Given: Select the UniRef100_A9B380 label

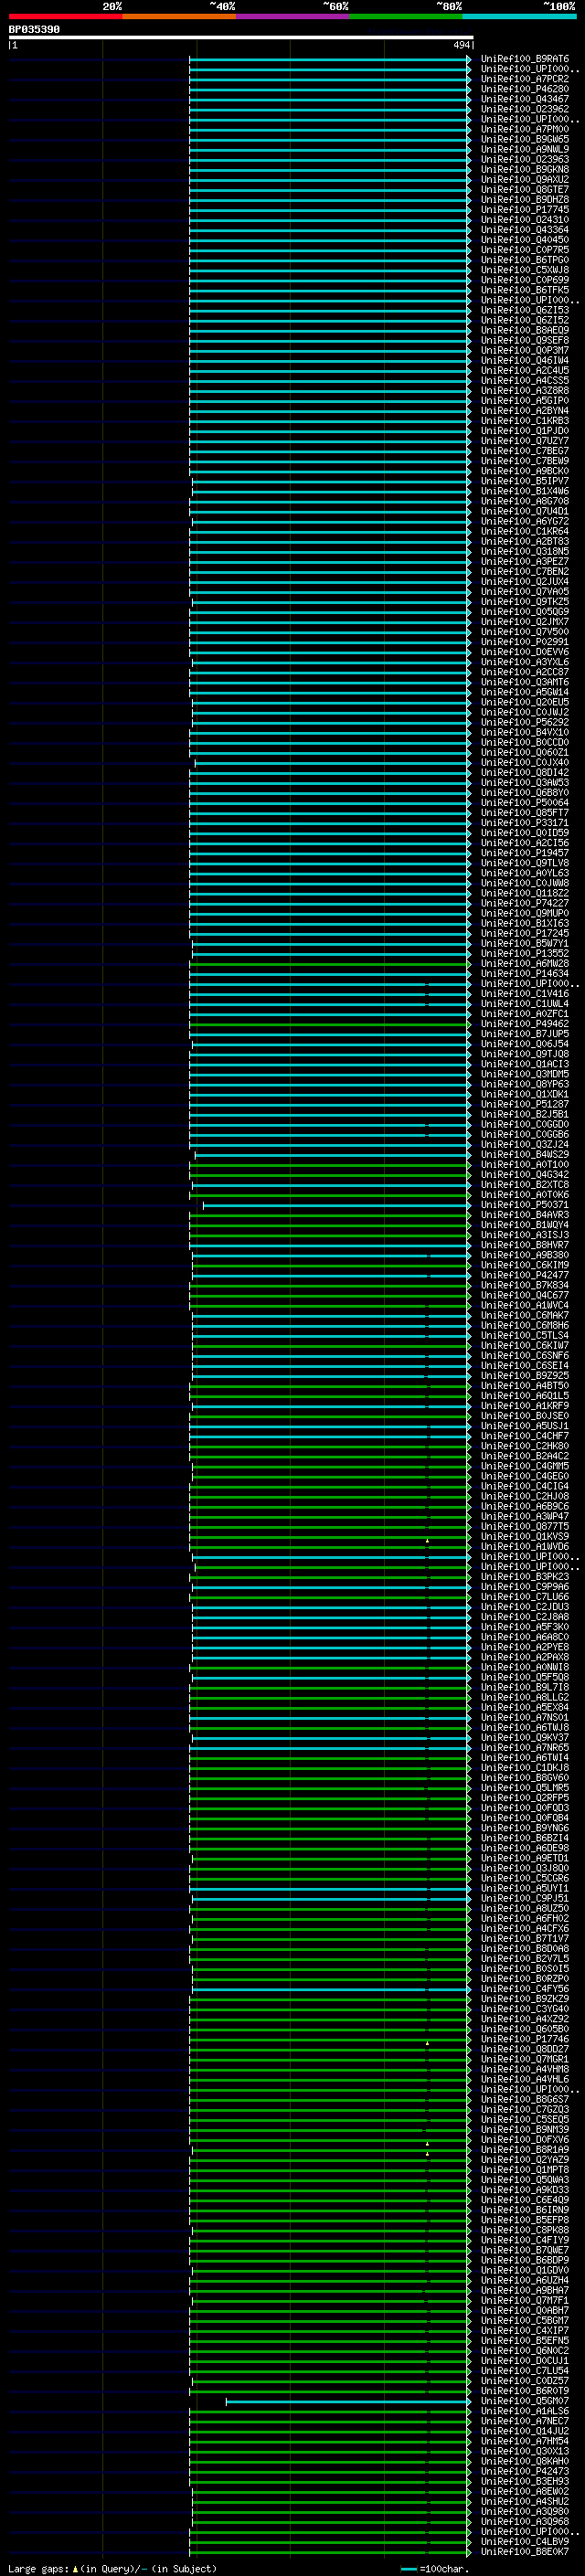Looking at the screenshot, I should (525, 1255).
